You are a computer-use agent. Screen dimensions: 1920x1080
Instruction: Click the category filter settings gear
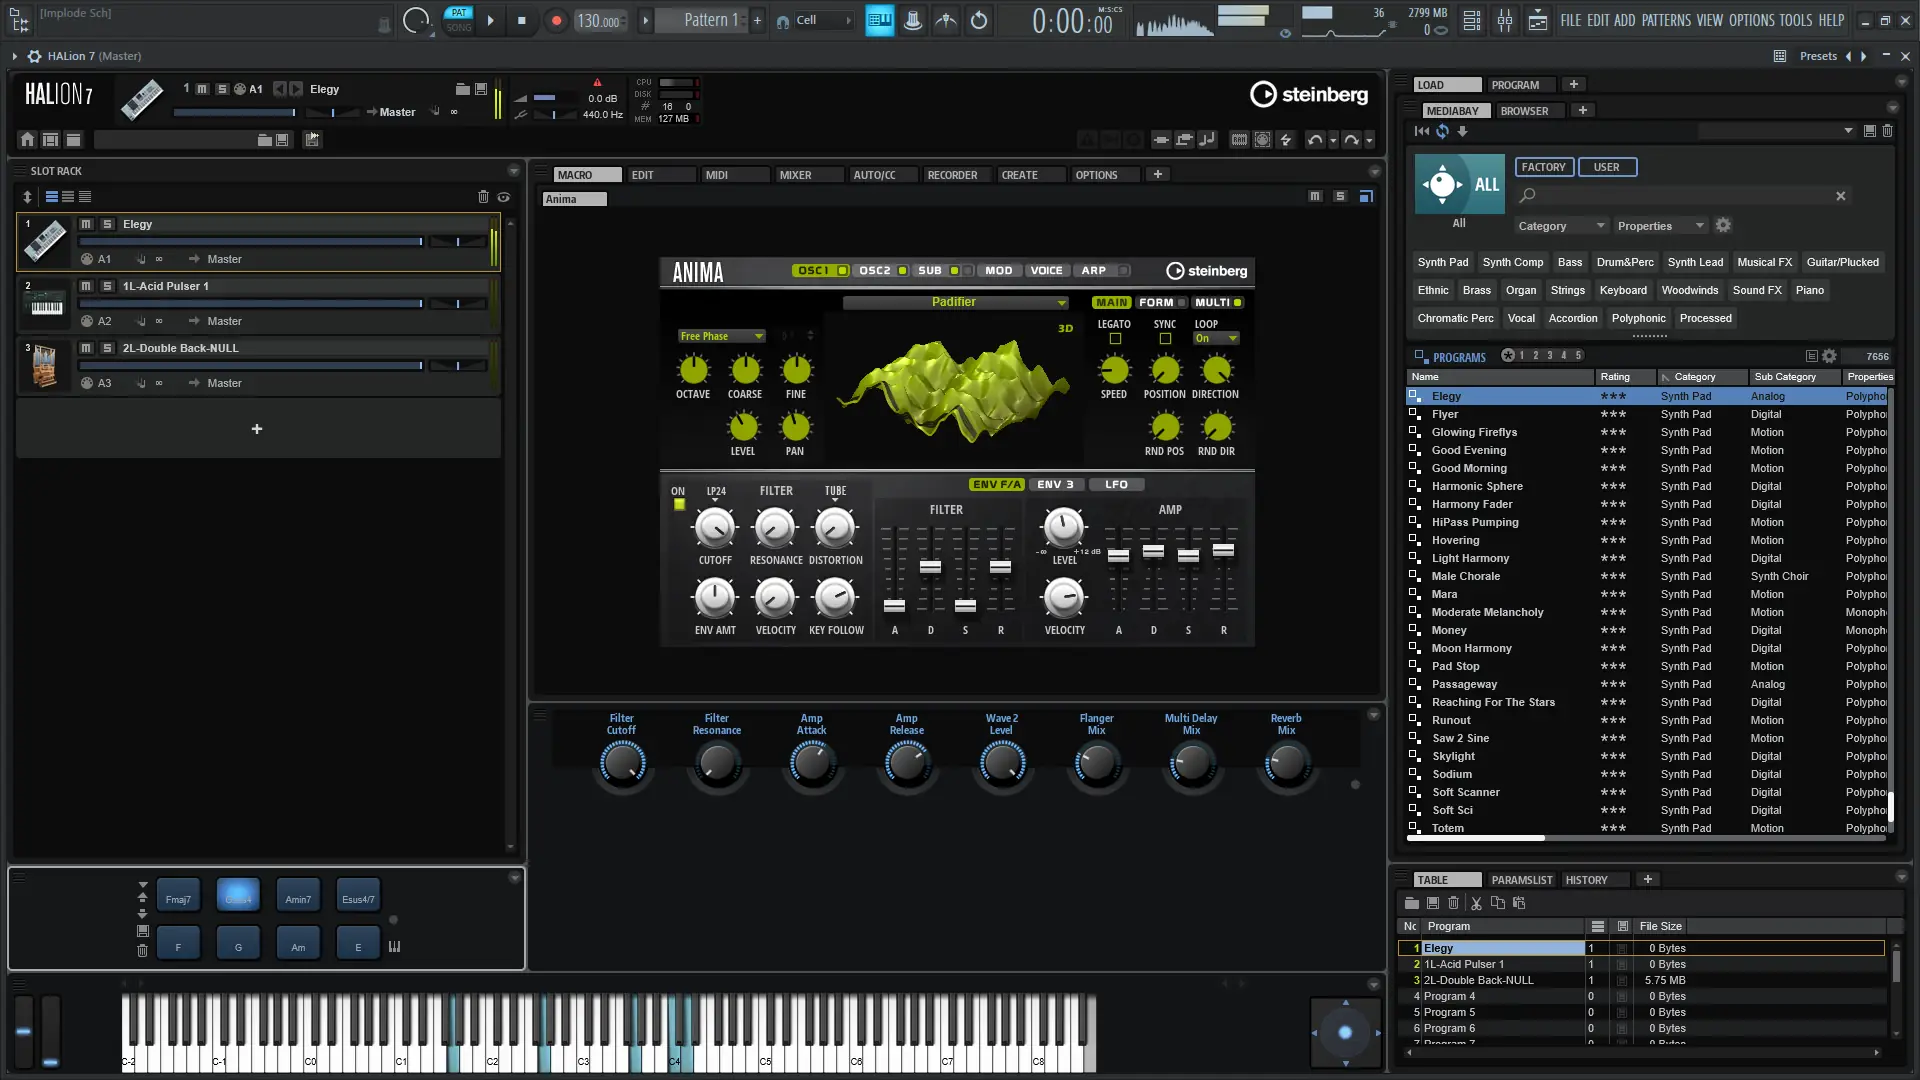tap(1723, 226)
